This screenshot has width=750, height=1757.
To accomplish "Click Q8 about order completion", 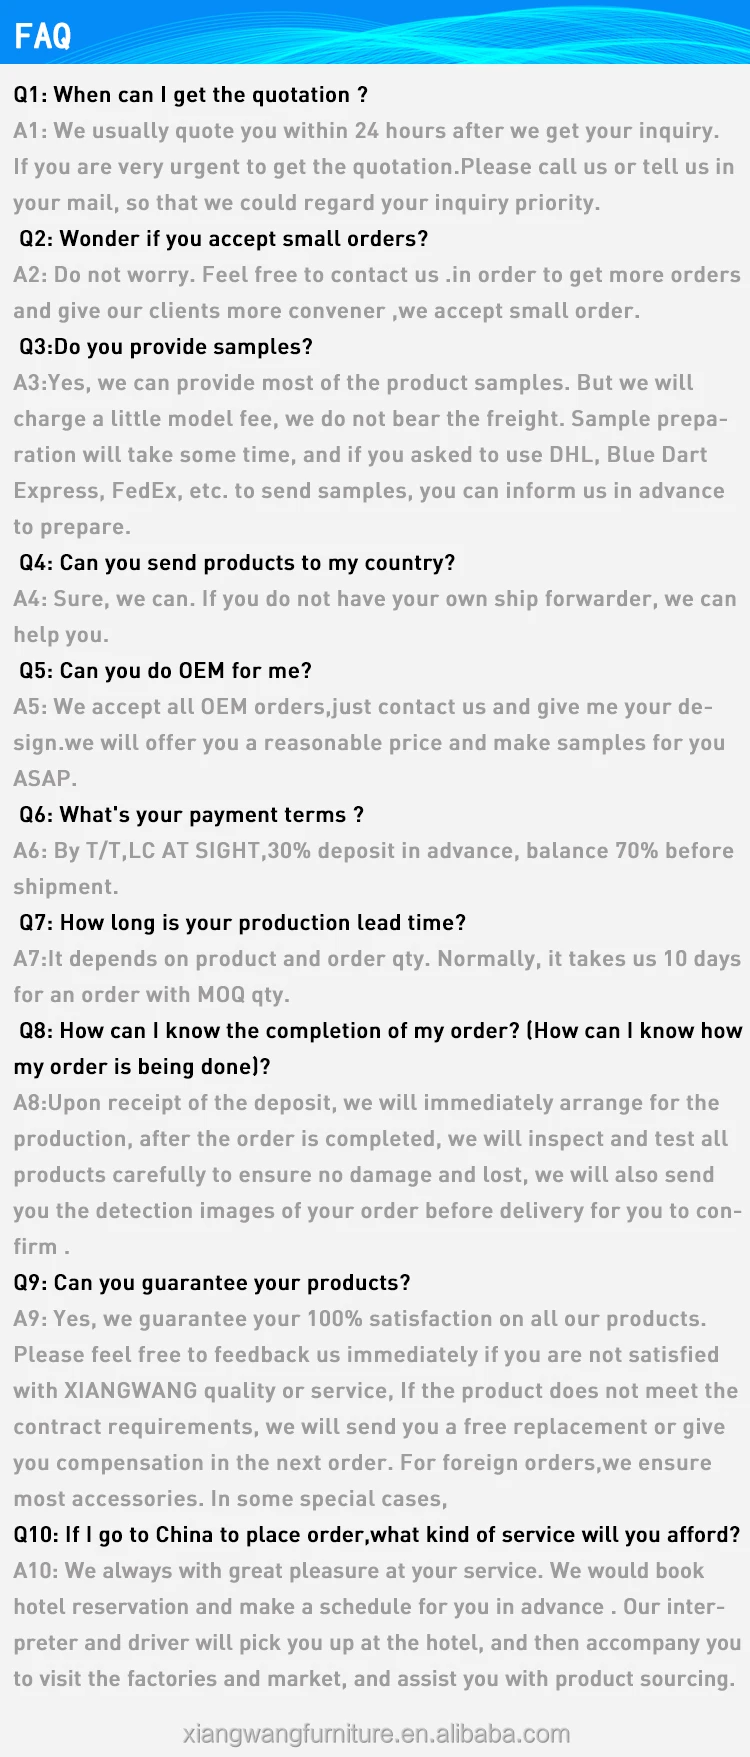I will [x=380, y=1031].
